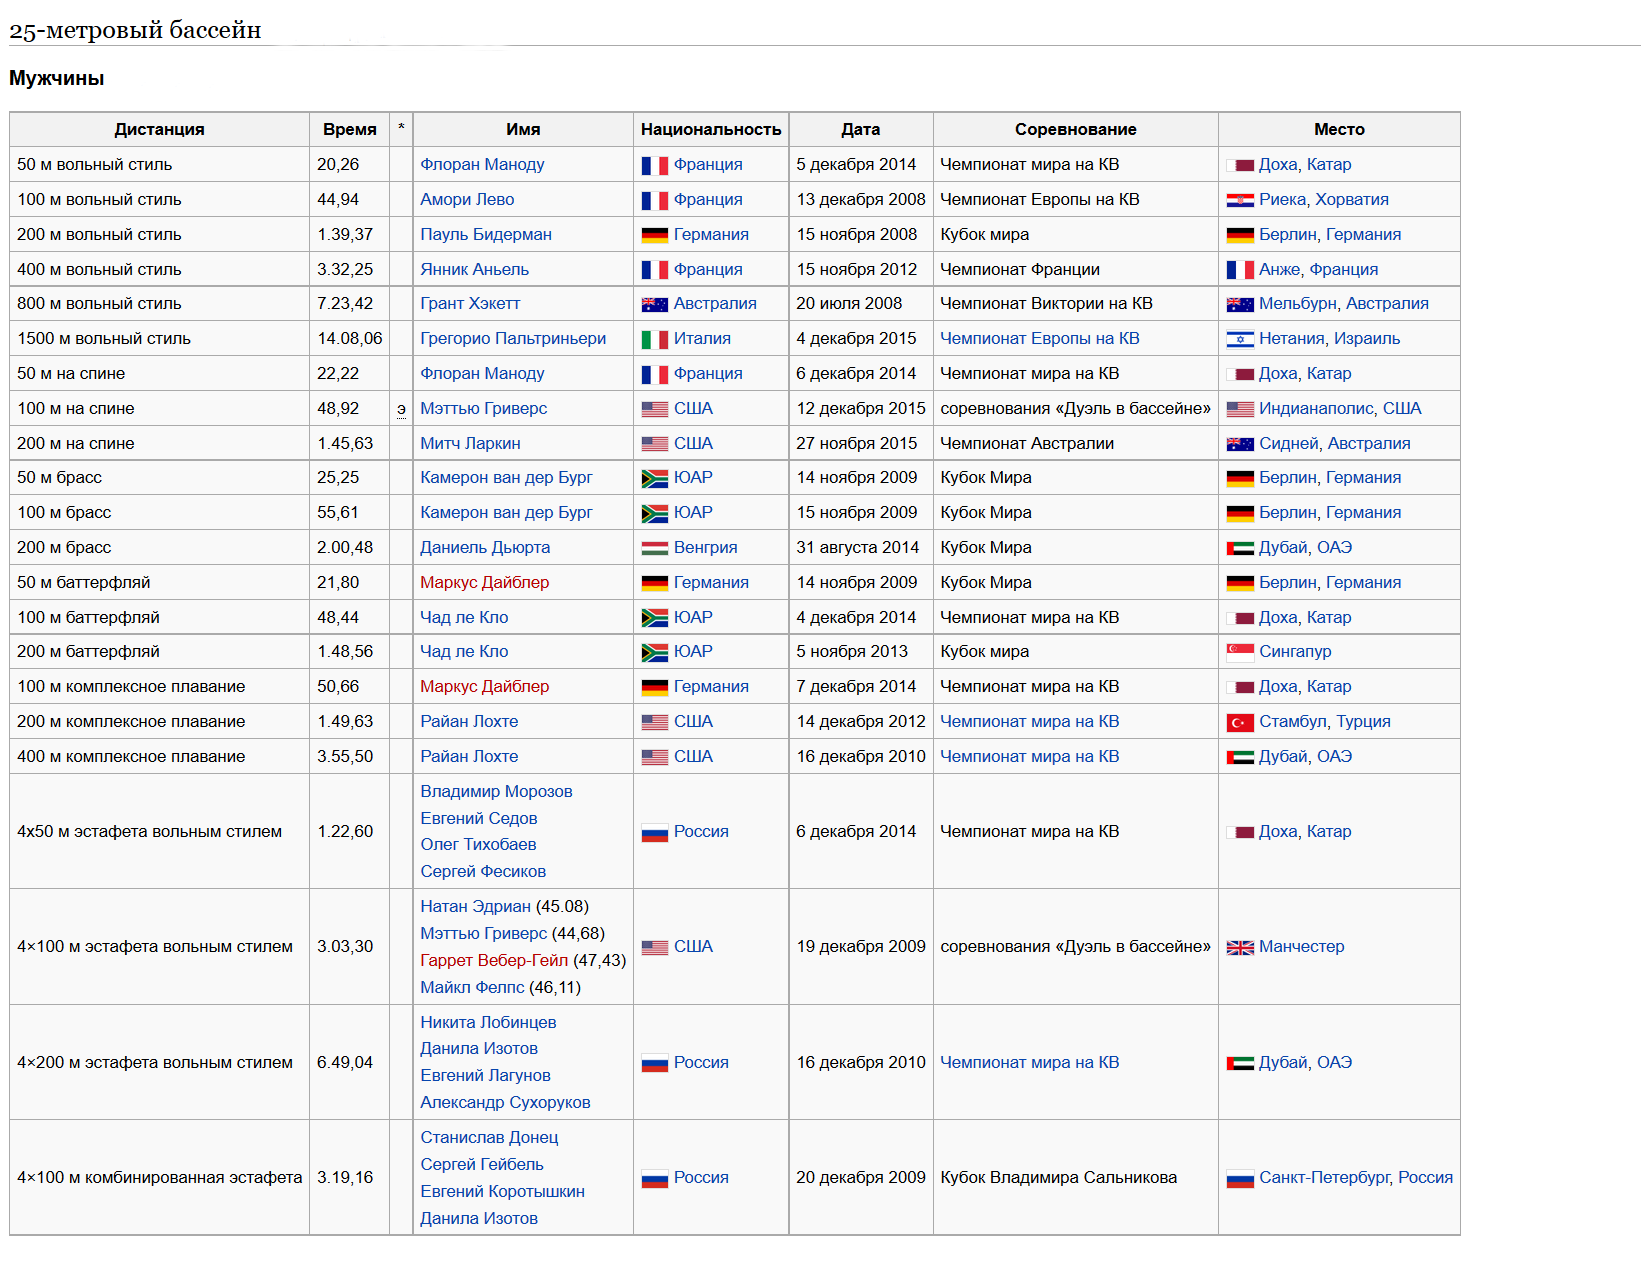Viewport: 1641px width, 1264px height.
Task: Open Амори Лево swimmer link
Action: click(467, 200)
